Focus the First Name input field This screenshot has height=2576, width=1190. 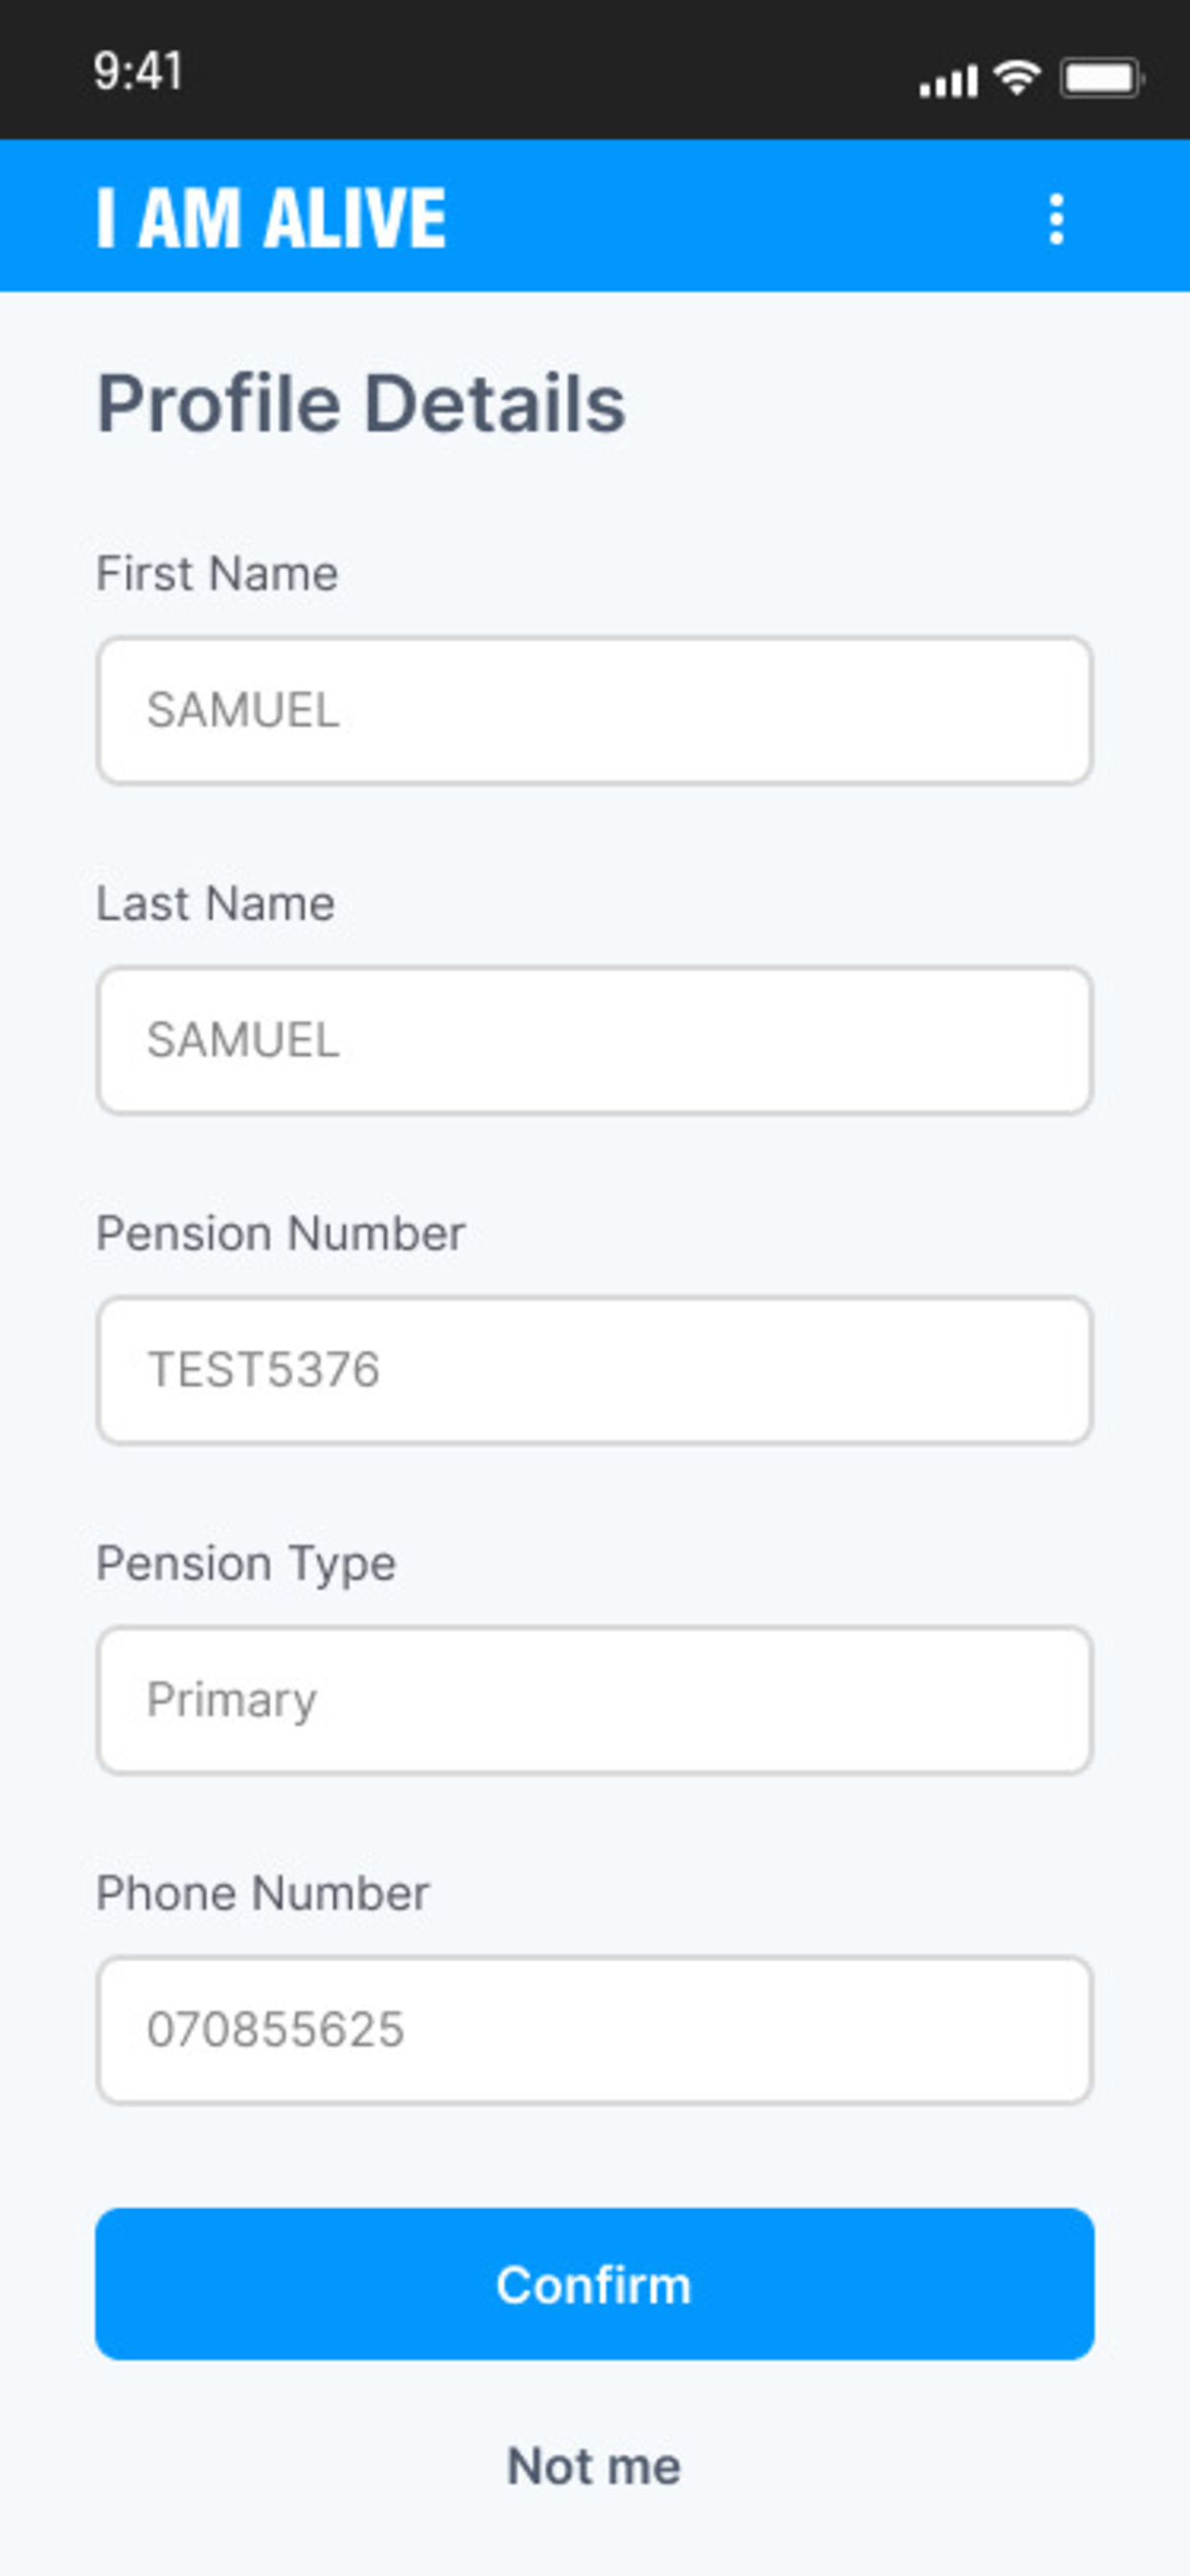click(x=594, y=710)
